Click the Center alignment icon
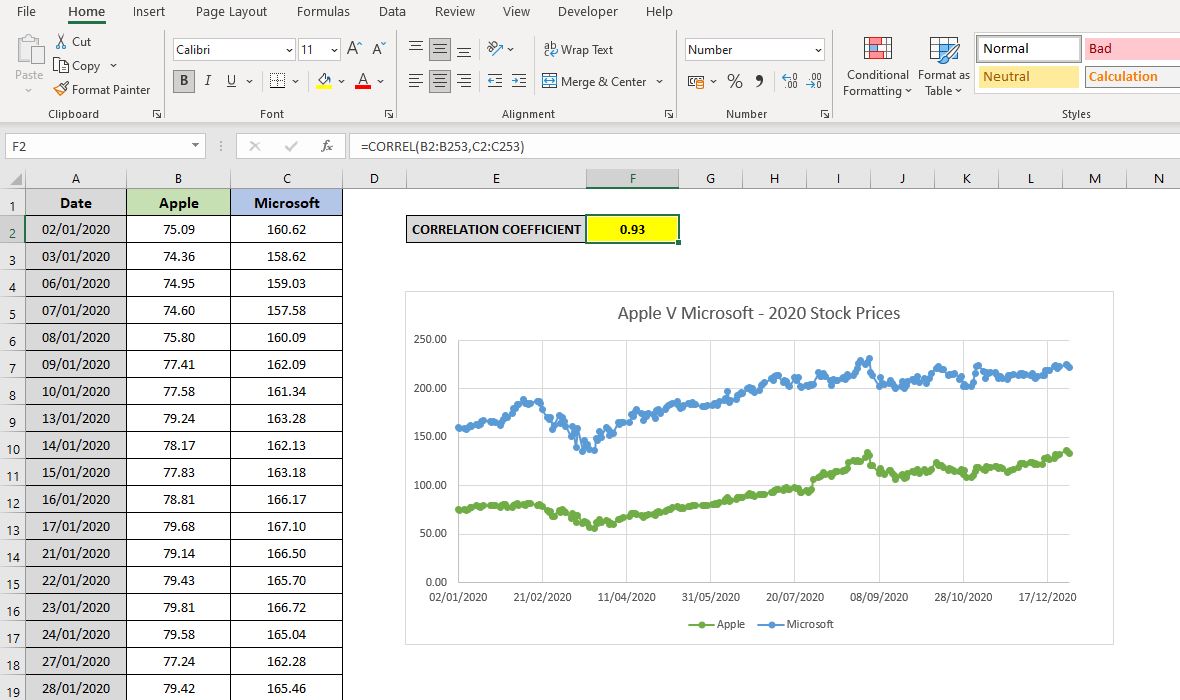 439,81
